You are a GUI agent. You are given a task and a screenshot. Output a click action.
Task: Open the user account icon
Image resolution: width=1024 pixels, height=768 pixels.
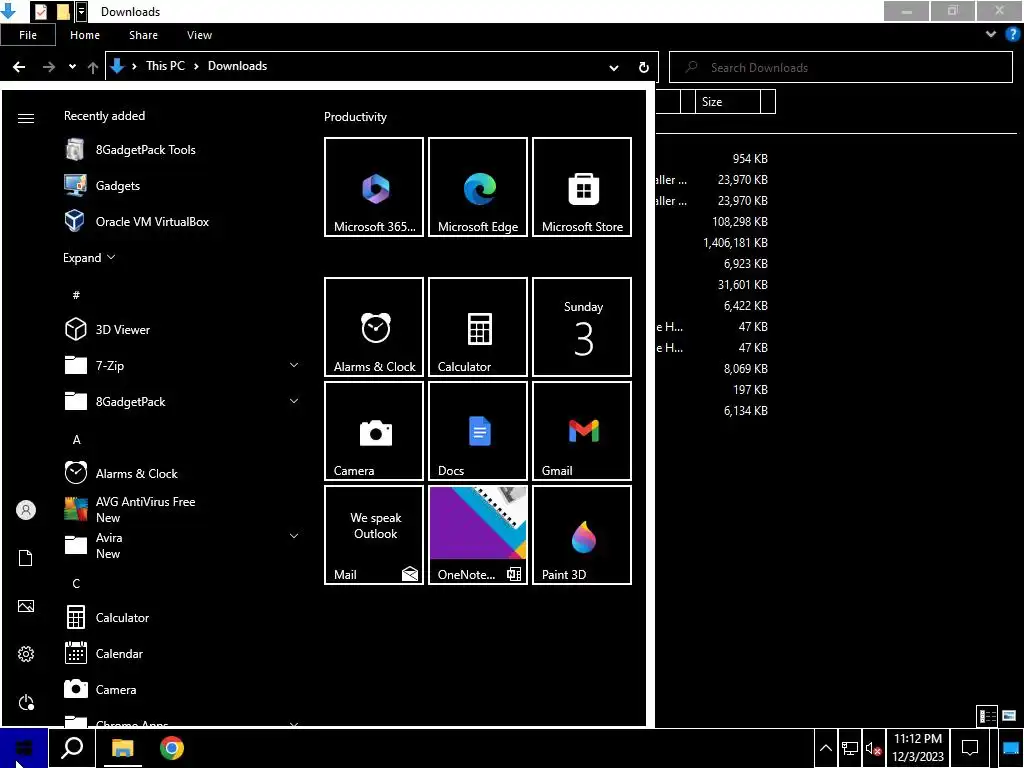point(25,510)
